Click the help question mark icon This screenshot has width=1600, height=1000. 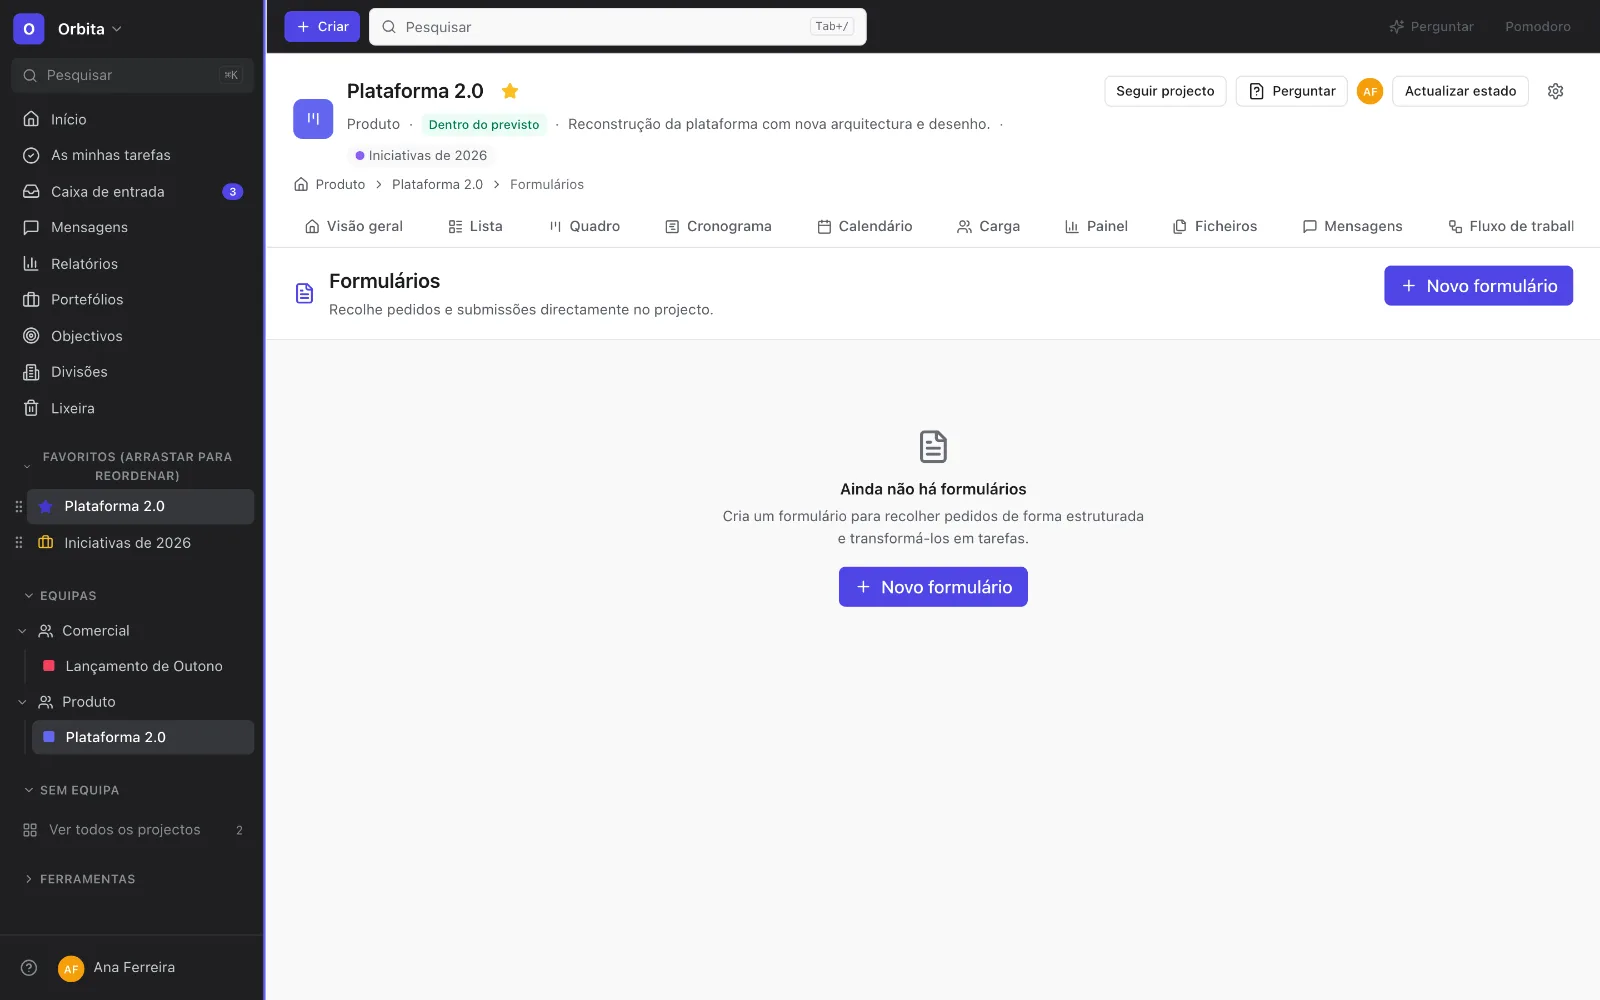click(29, 967)
